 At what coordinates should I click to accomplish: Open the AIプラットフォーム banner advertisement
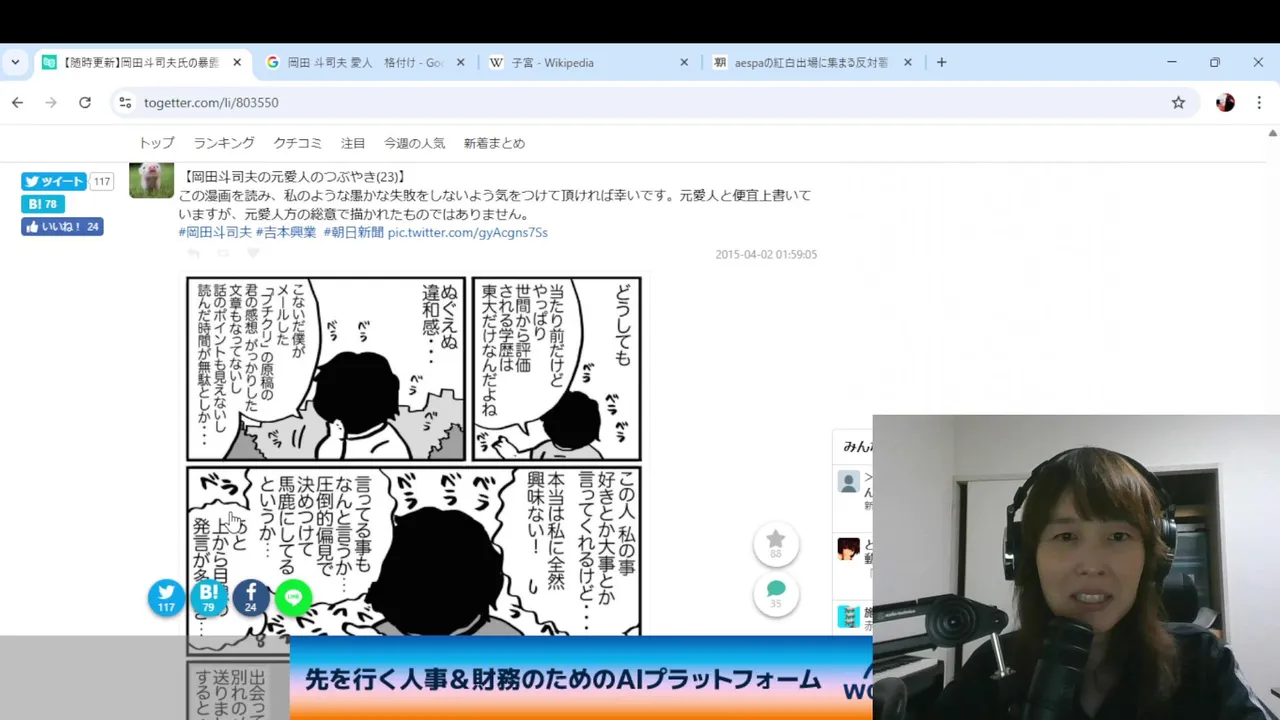581,678
